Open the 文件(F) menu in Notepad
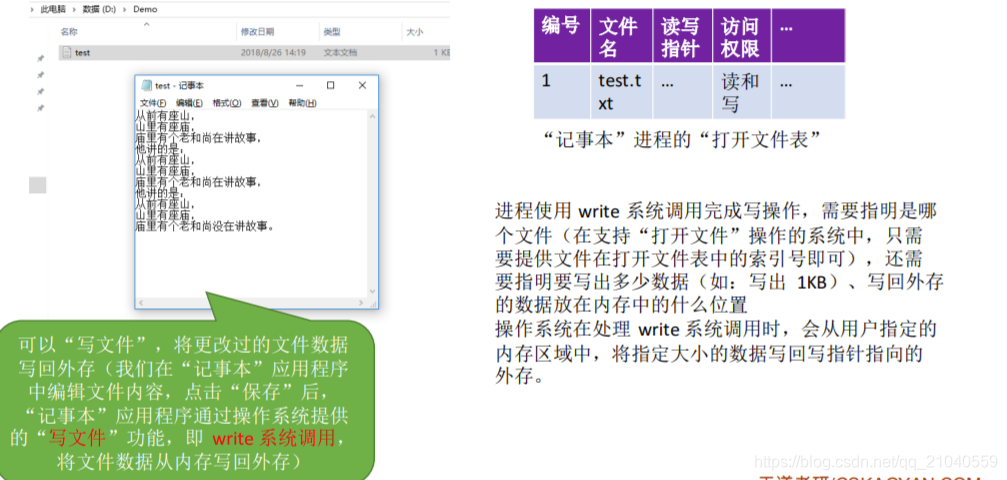1007x480 pixels. (153, 103)
